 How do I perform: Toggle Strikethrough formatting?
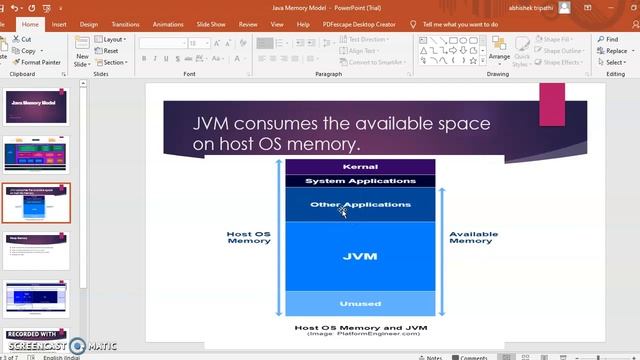188,59
